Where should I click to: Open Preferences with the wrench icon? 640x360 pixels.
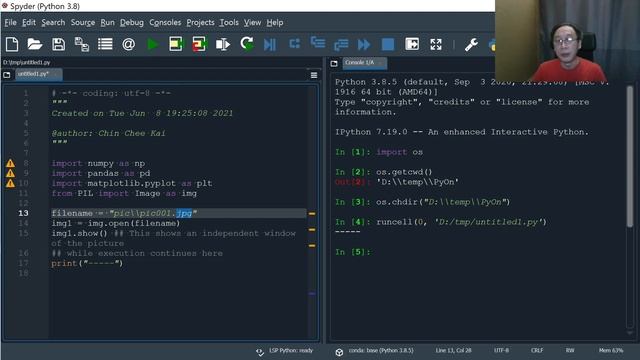471,44
